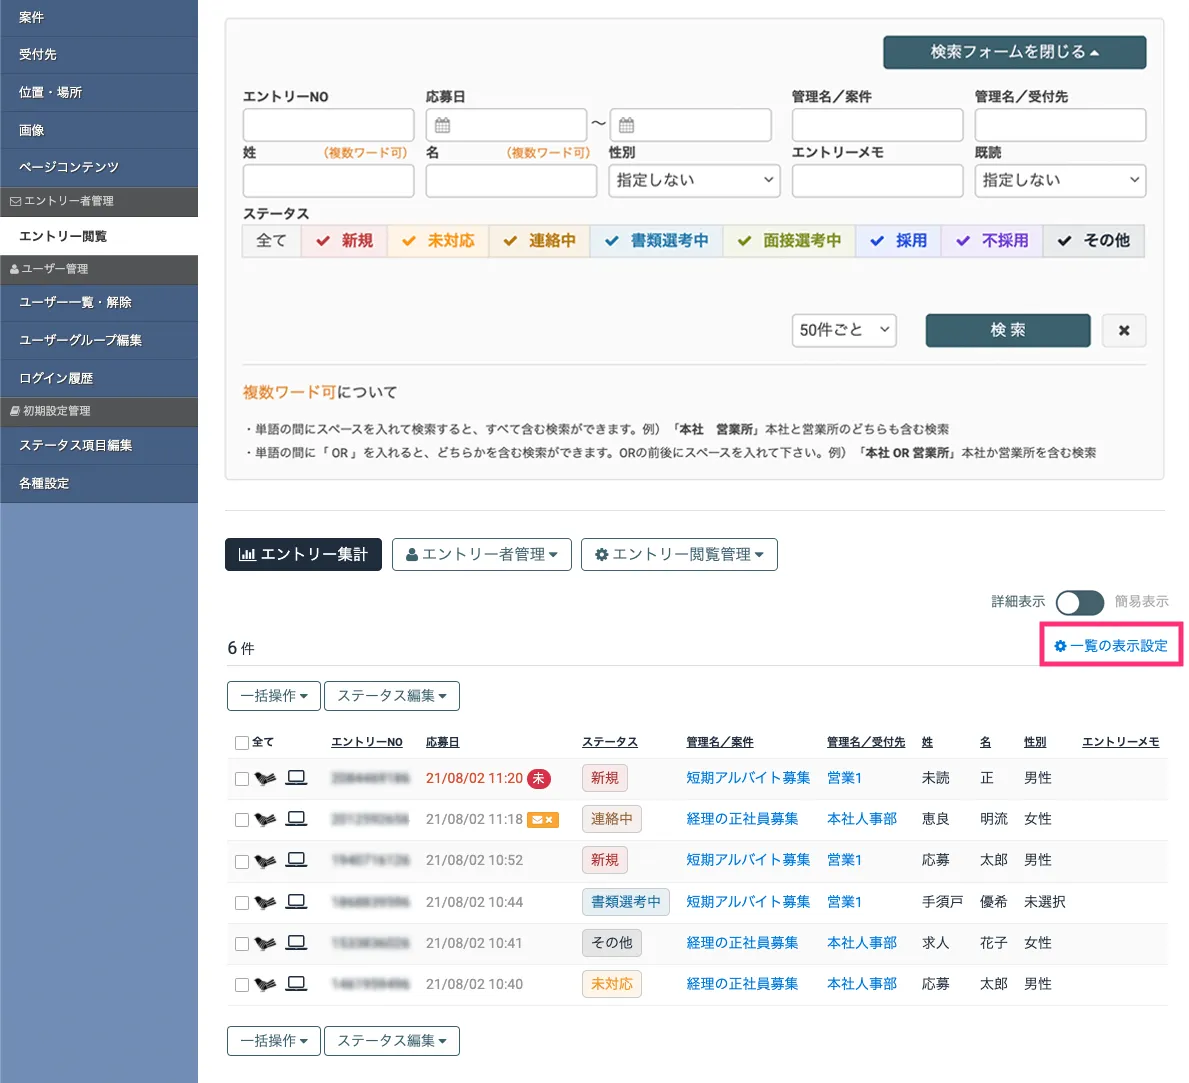
Task: Click the 一覧の表示設定 link
Action: tap(1111, 646)
